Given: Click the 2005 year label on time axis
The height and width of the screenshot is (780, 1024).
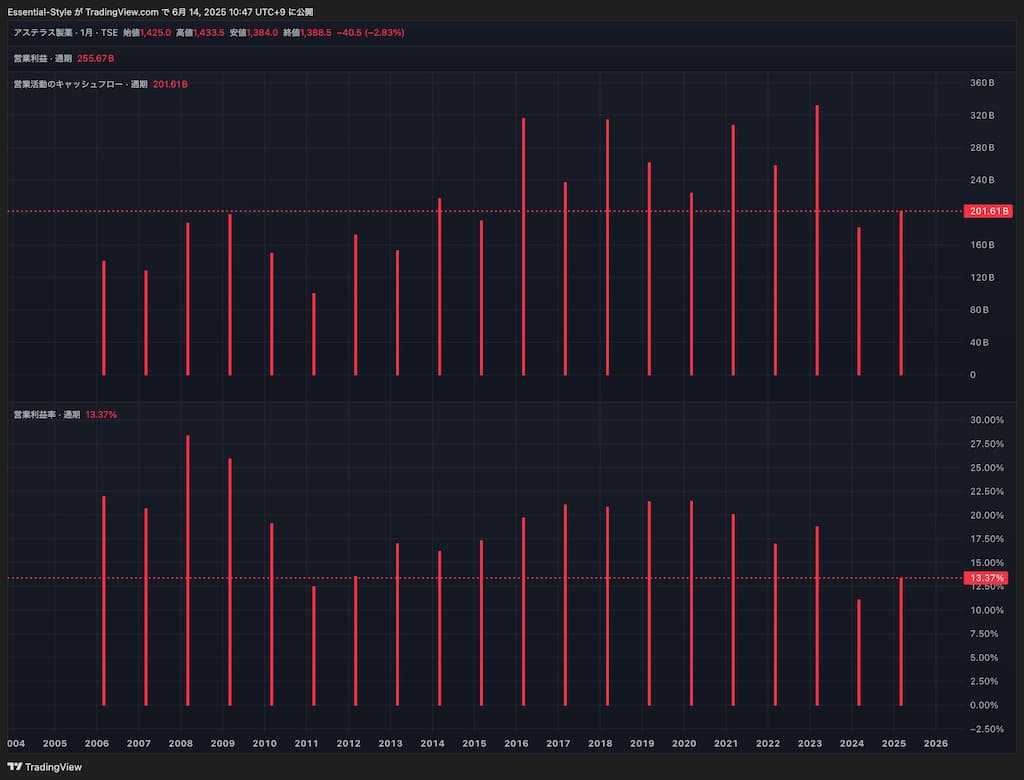Looking at the screenshot, I should click(x=55, y=743).
